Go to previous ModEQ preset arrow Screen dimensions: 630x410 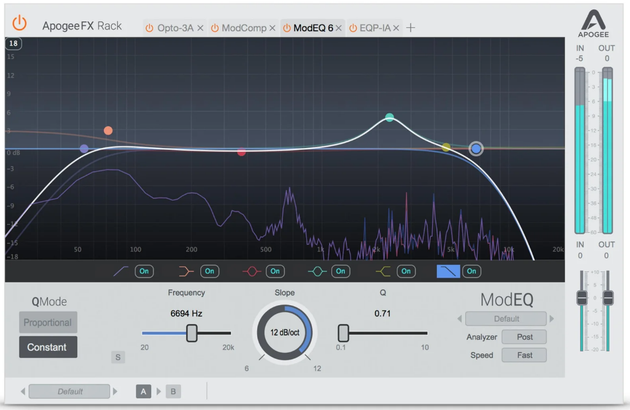point(460,319)
